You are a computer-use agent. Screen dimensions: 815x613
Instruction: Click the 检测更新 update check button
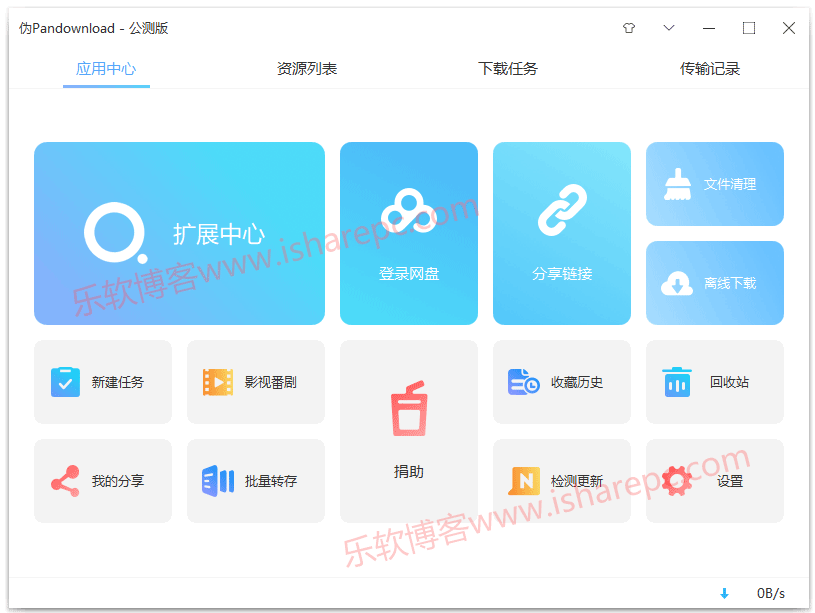click(561, 481)
